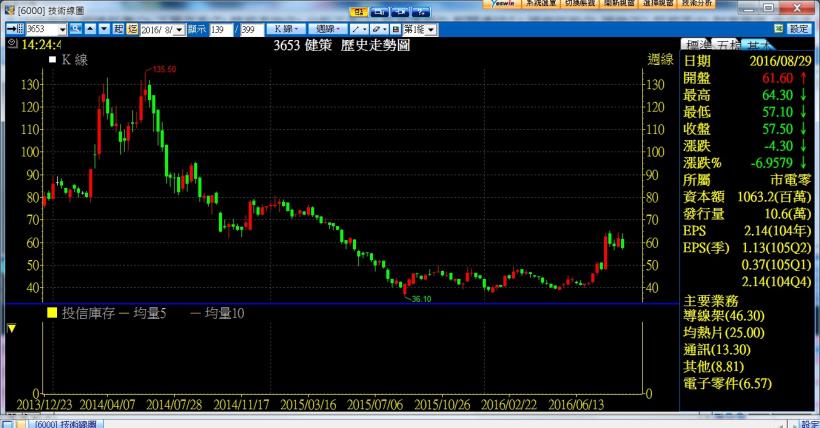Click the 135.50 high price marker
The width and height of the screenshot is (820, 428).
coord(164,69)
